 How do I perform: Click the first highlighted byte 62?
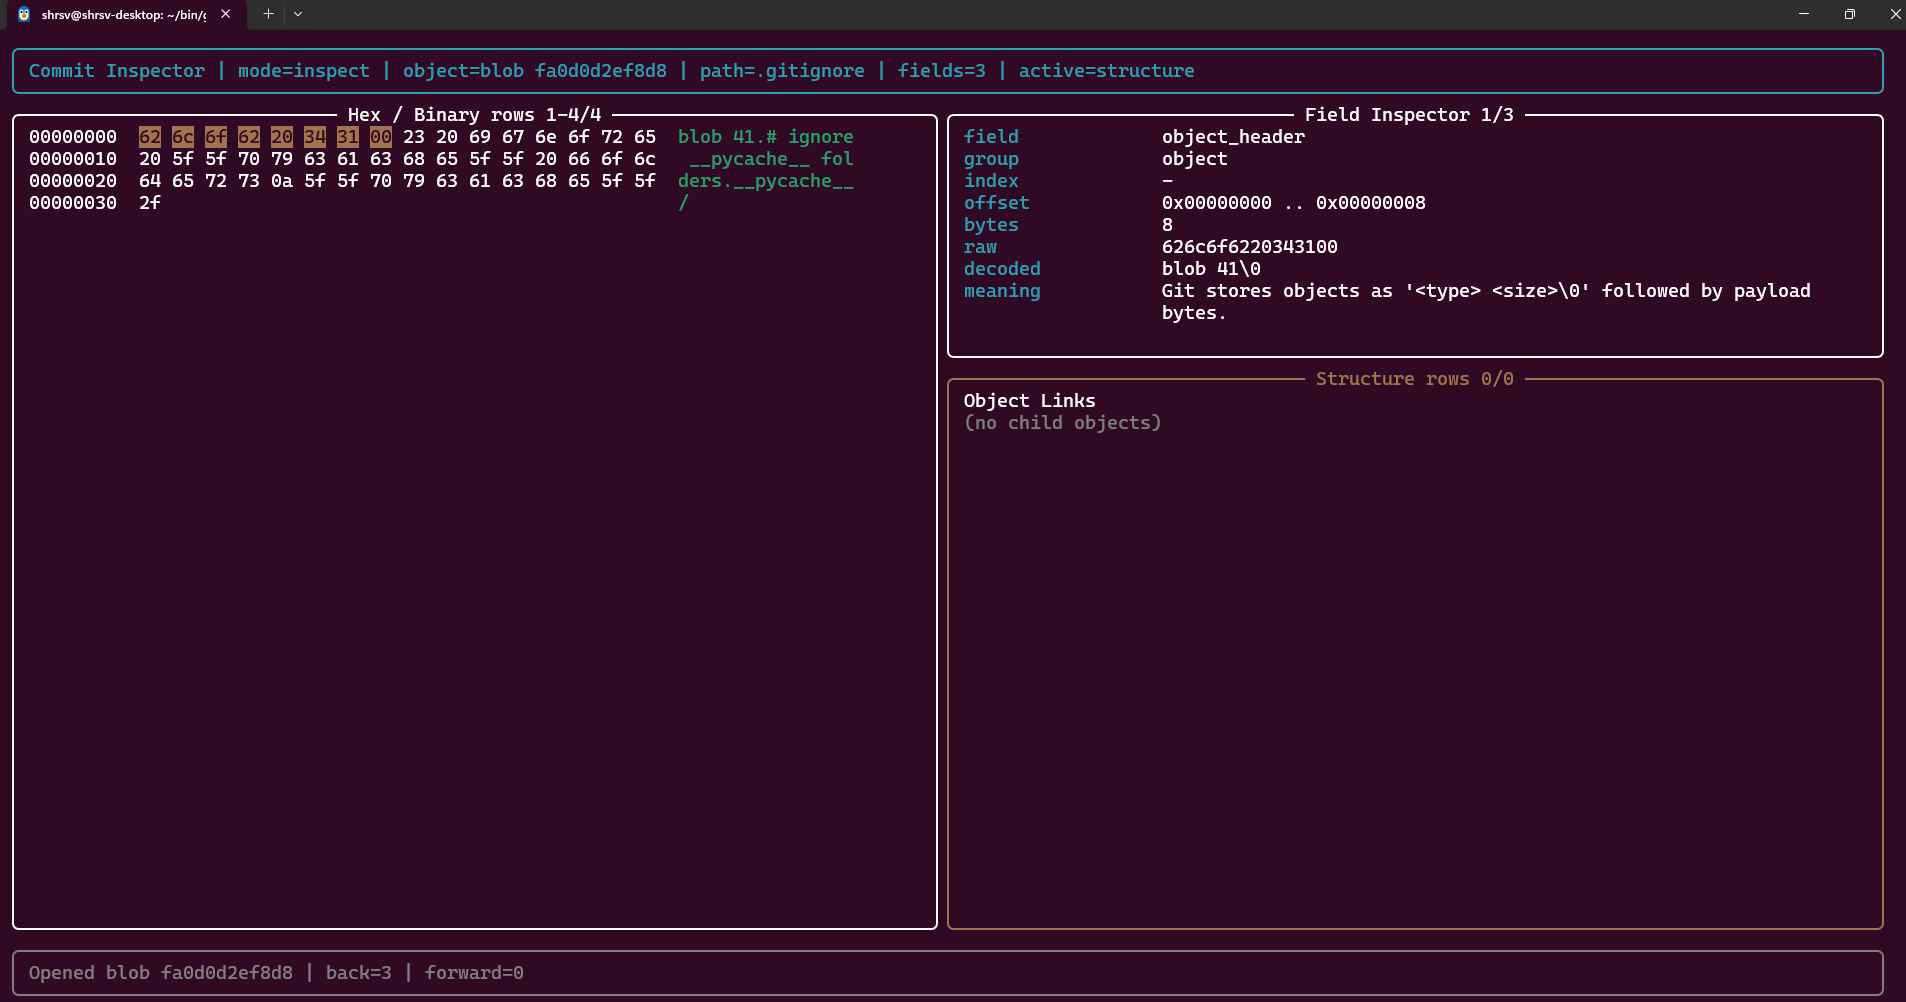tap(150, 137)
